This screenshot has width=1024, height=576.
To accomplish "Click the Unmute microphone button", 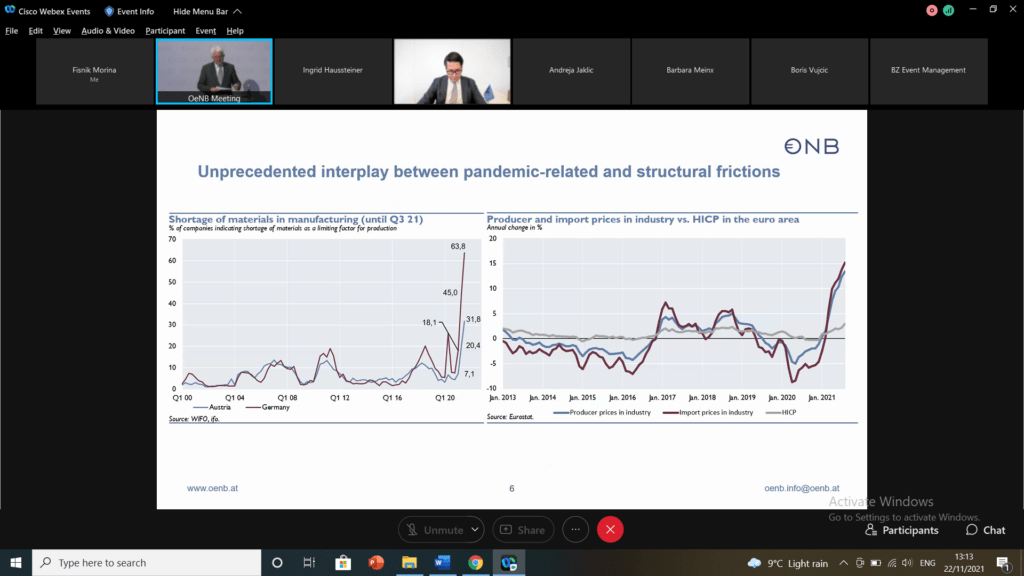I will pos(434,530).
